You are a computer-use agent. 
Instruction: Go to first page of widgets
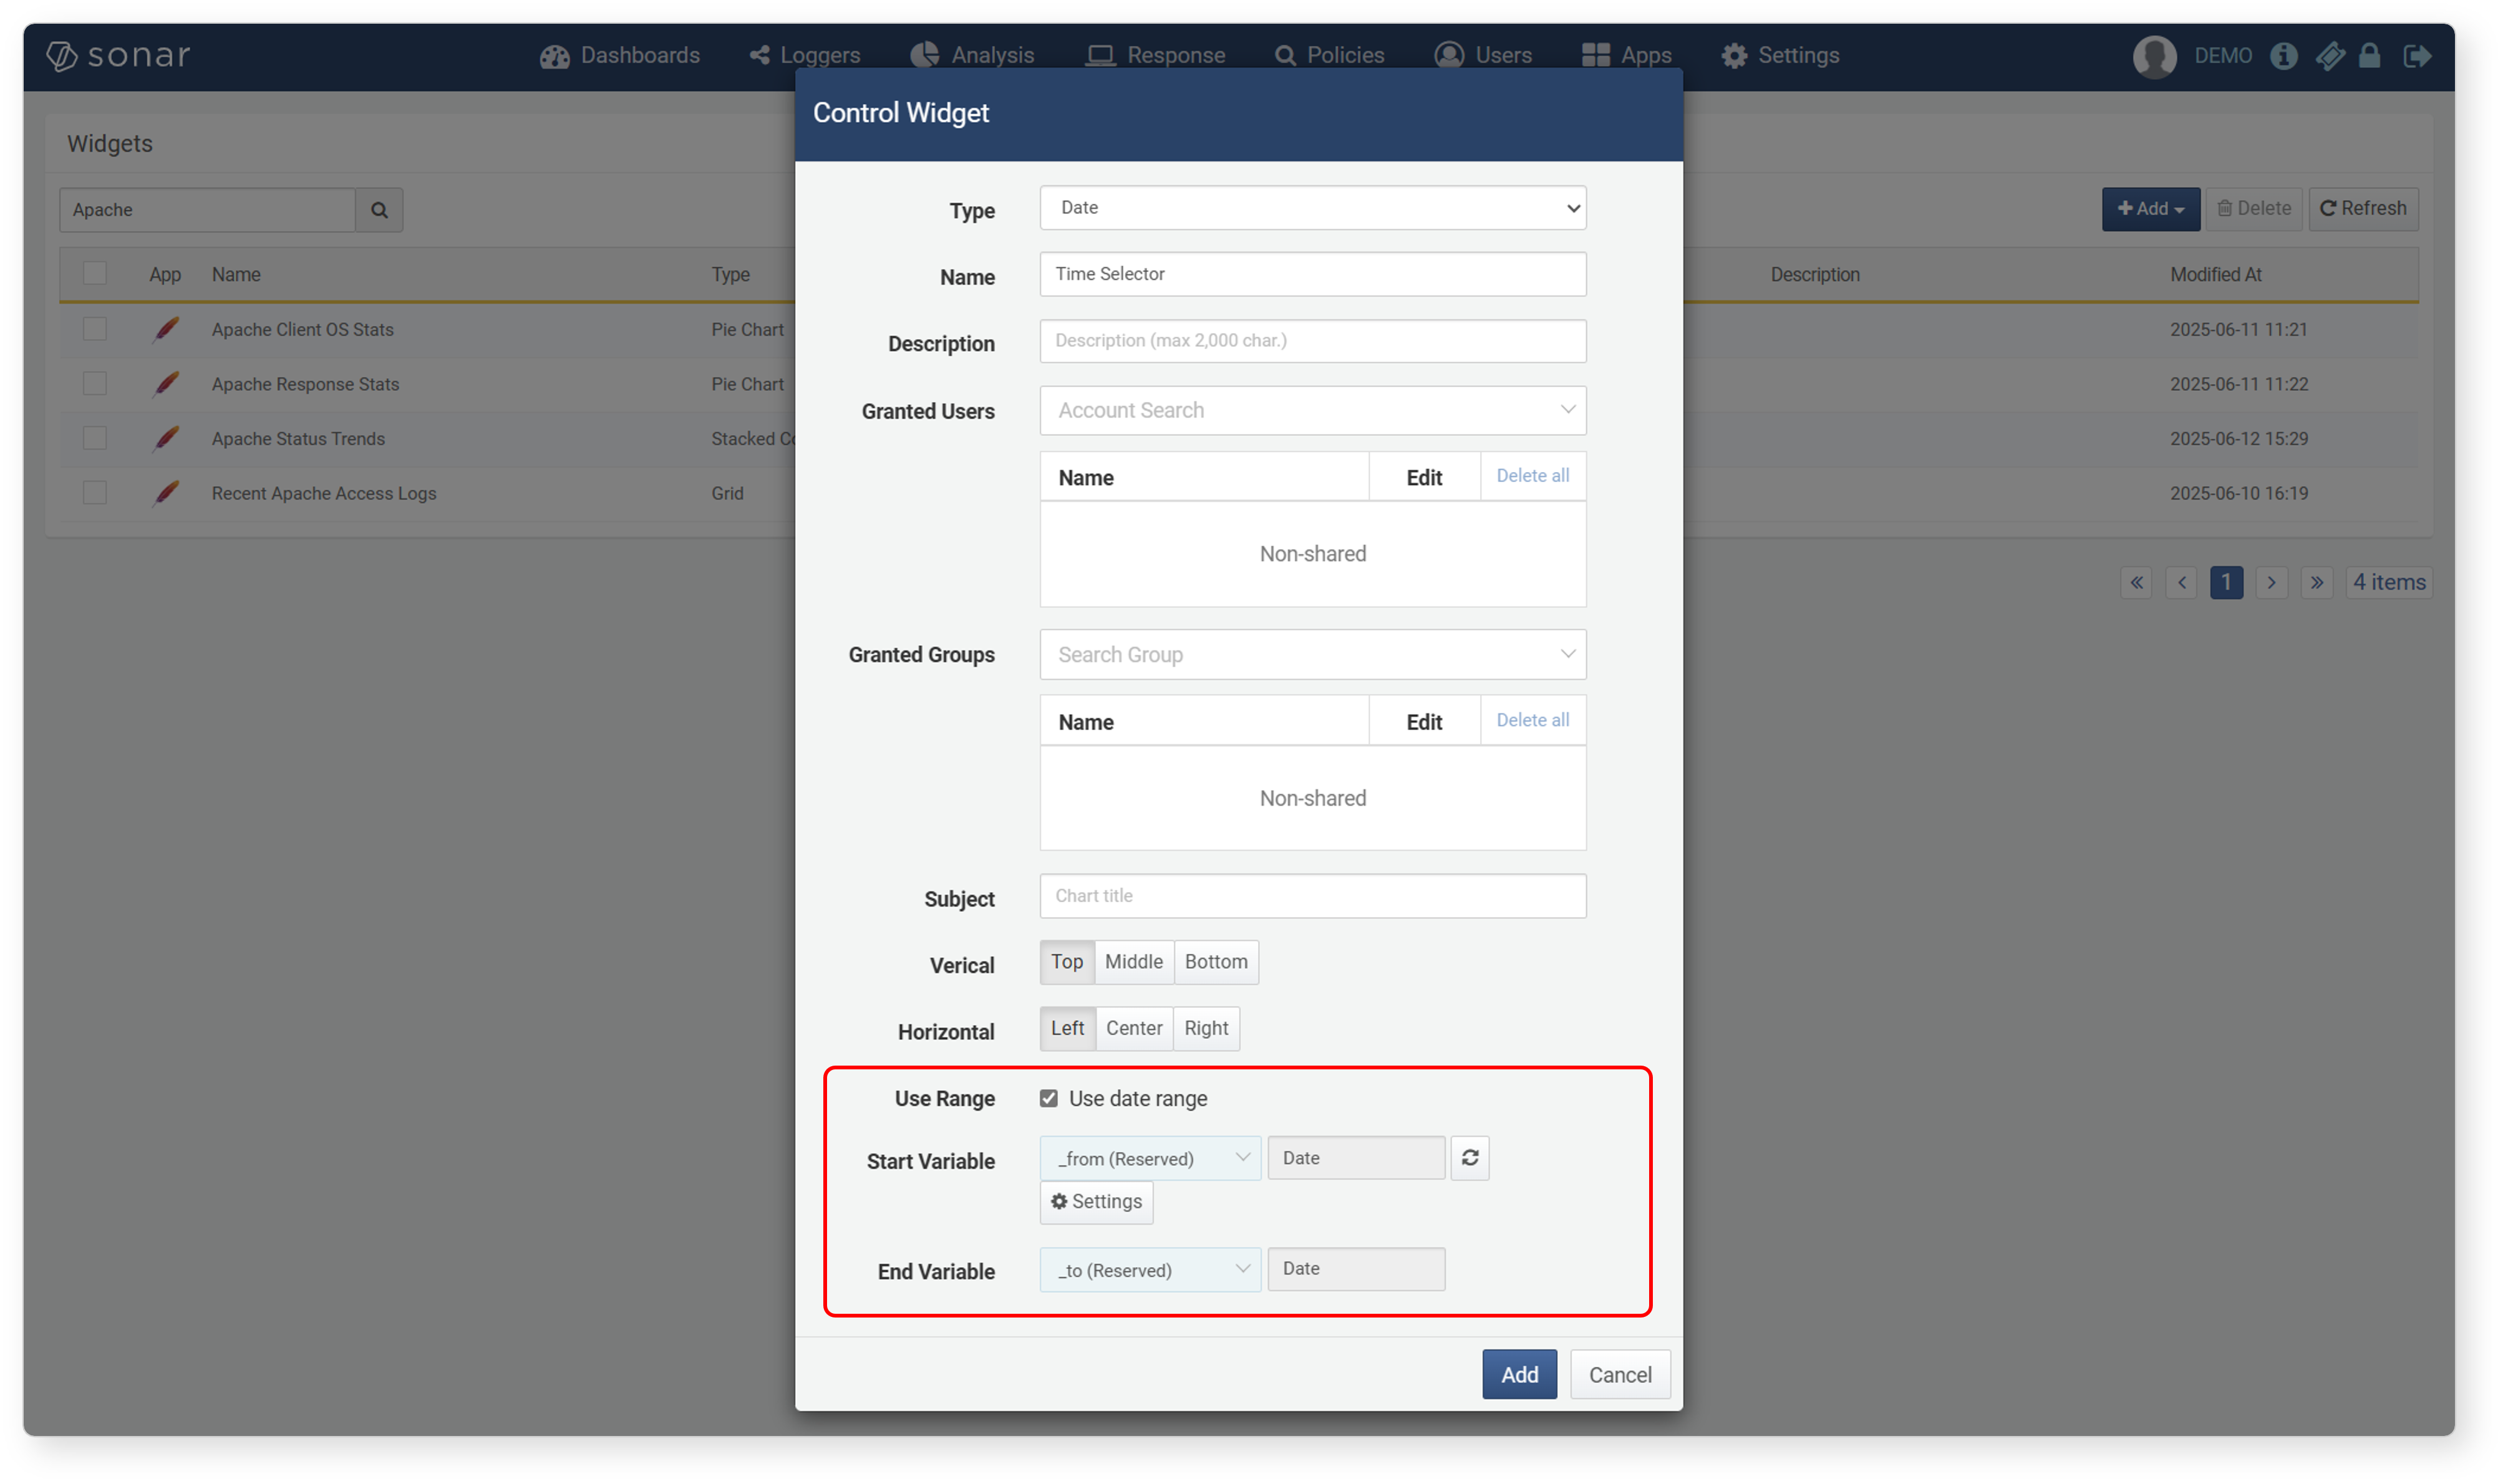[x=2136, y=582]
